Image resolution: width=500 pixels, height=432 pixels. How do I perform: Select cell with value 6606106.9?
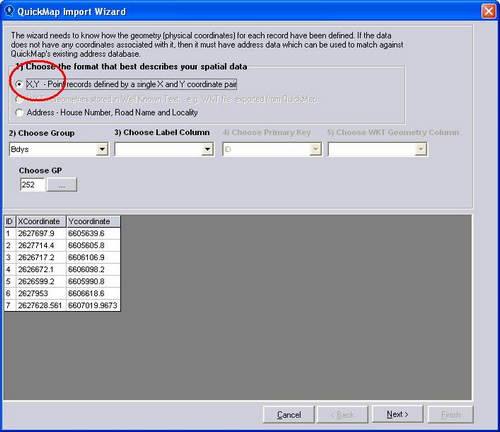pos(93,257)
